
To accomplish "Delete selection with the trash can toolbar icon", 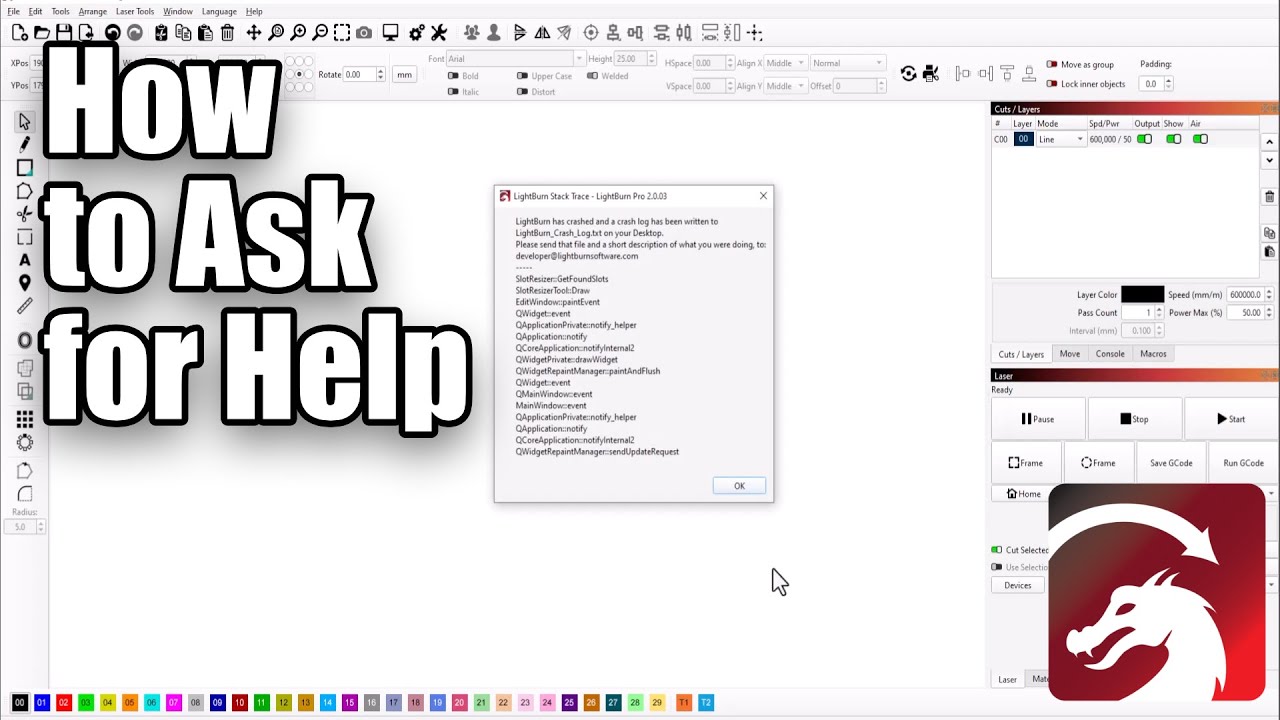I will (x=227, y=33).
